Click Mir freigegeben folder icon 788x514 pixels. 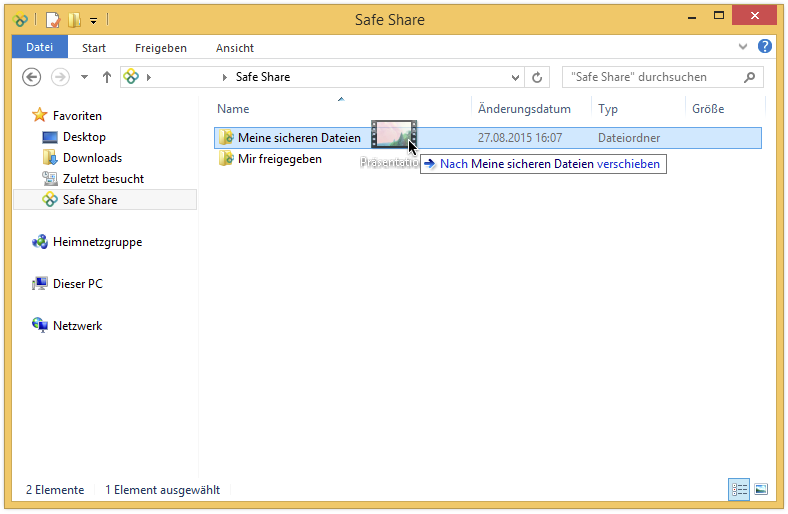226,158
